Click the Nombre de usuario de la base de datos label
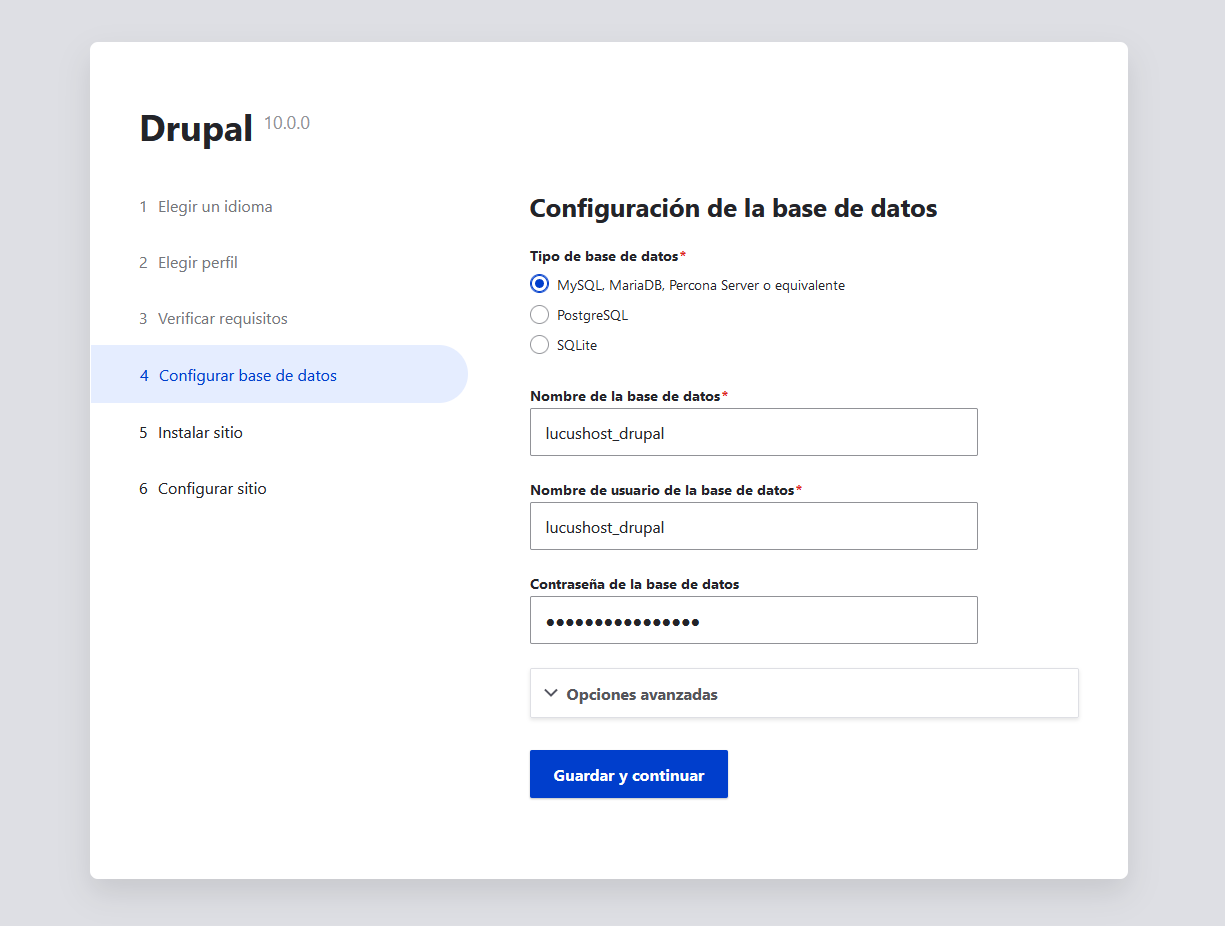This screenshot has width=1225, height=926. (x=662, y=490)
